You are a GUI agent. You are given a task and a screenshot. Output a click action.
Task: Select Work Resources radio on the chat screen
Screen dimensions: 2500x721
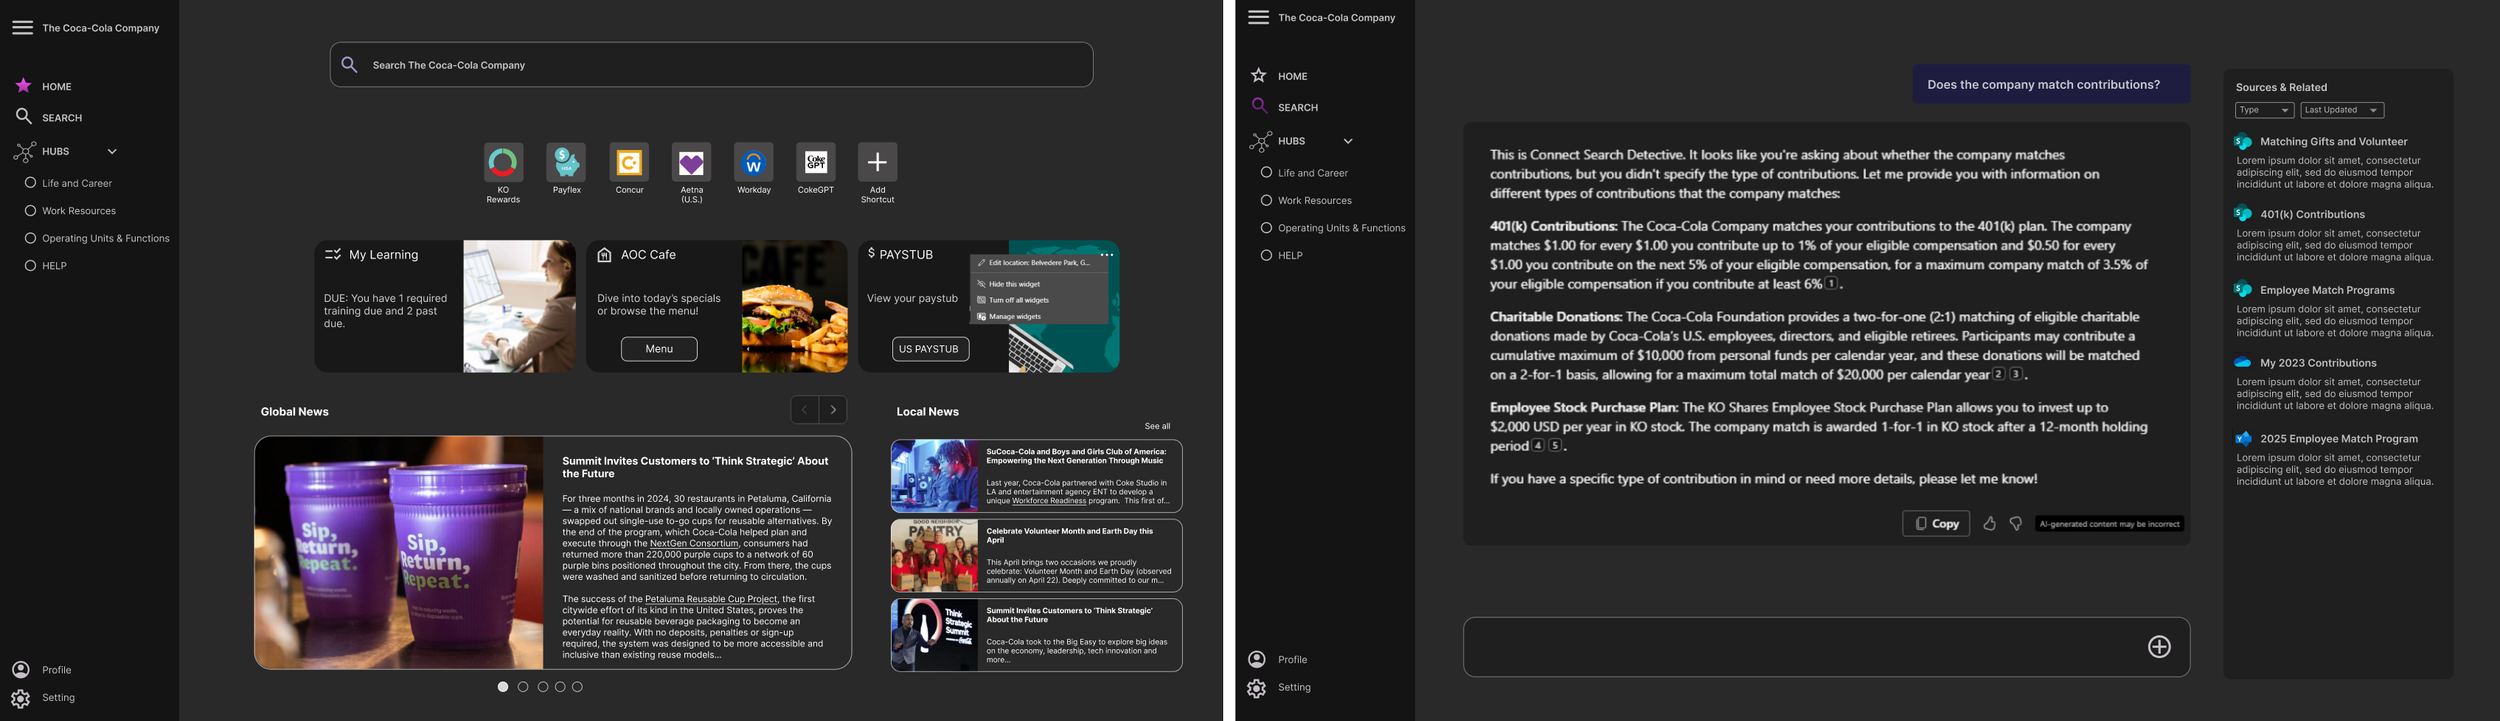coord(1266,200)
